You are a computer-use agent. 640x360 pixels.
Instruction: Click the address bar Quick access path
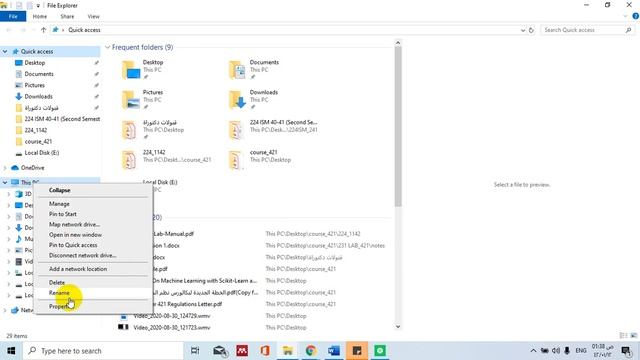click(x=84, y=30)
